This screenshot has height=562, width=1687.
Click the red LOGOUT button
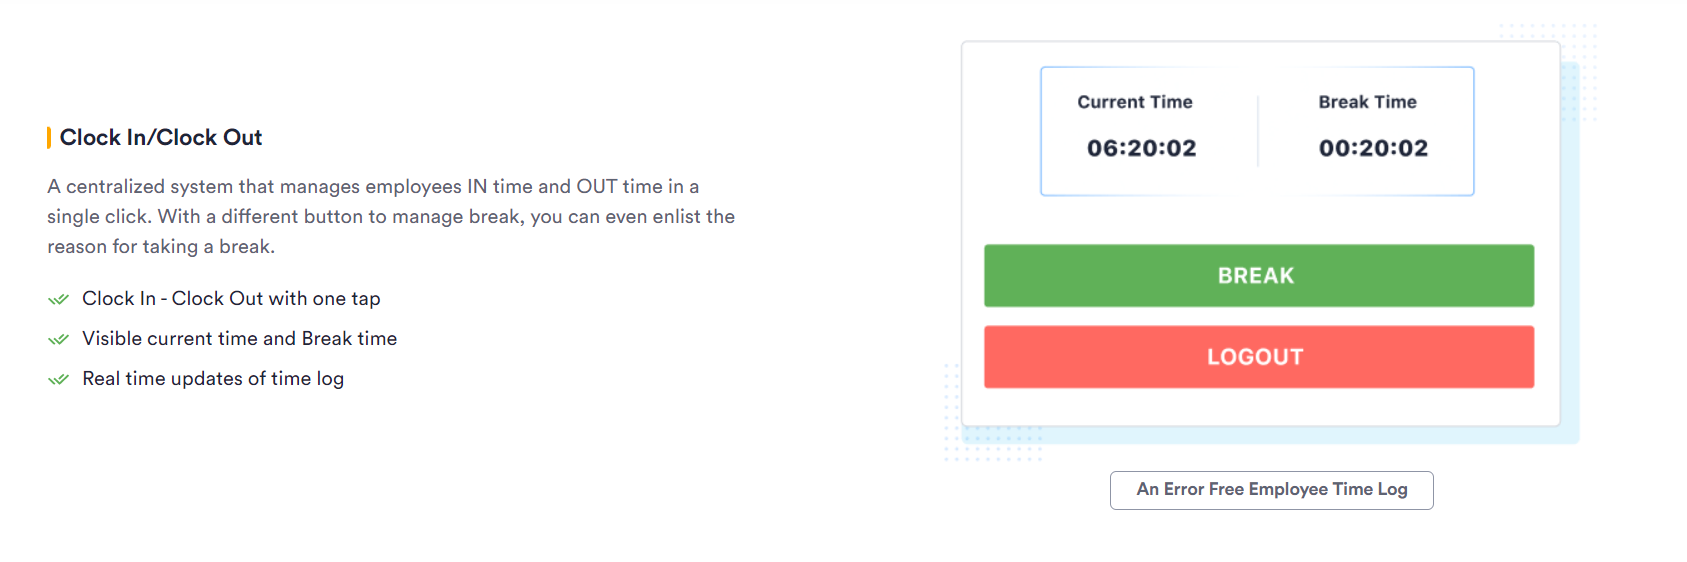tap(1258, 357)
